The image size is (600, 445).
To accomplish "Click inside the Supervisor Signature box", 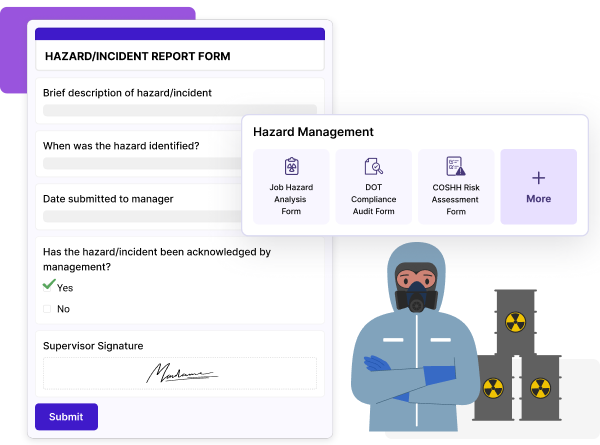I will click(x=180, y=373).
